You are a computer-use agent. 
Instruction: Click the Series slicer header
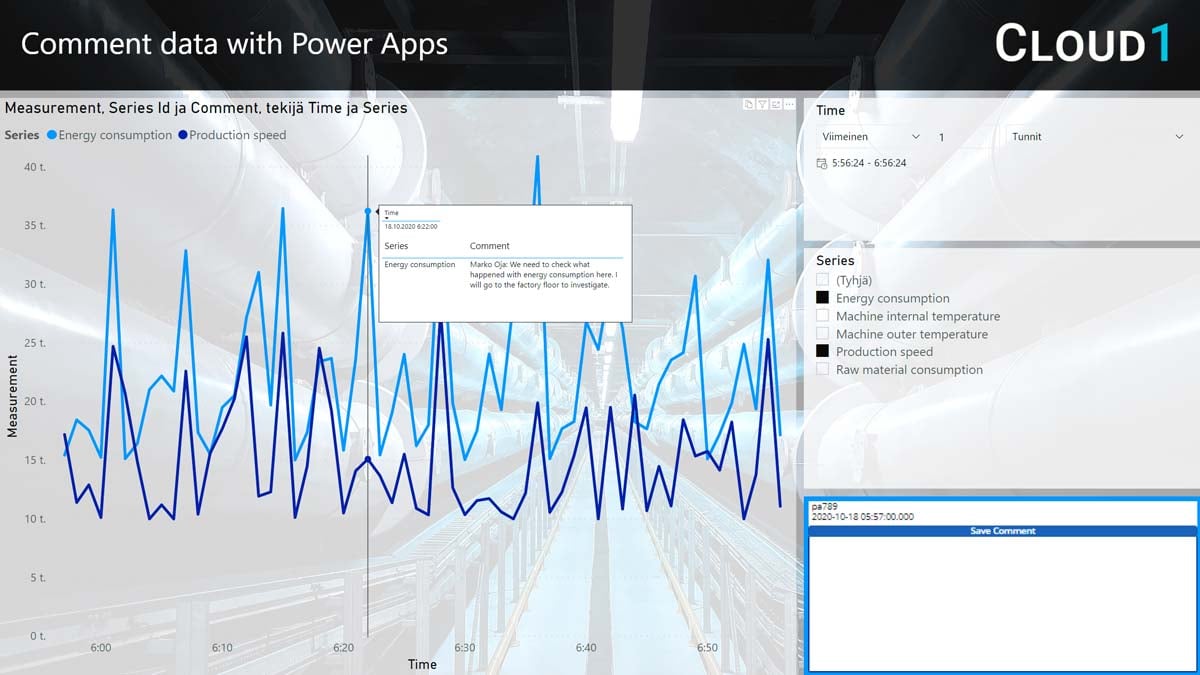(x=835, y=261)
